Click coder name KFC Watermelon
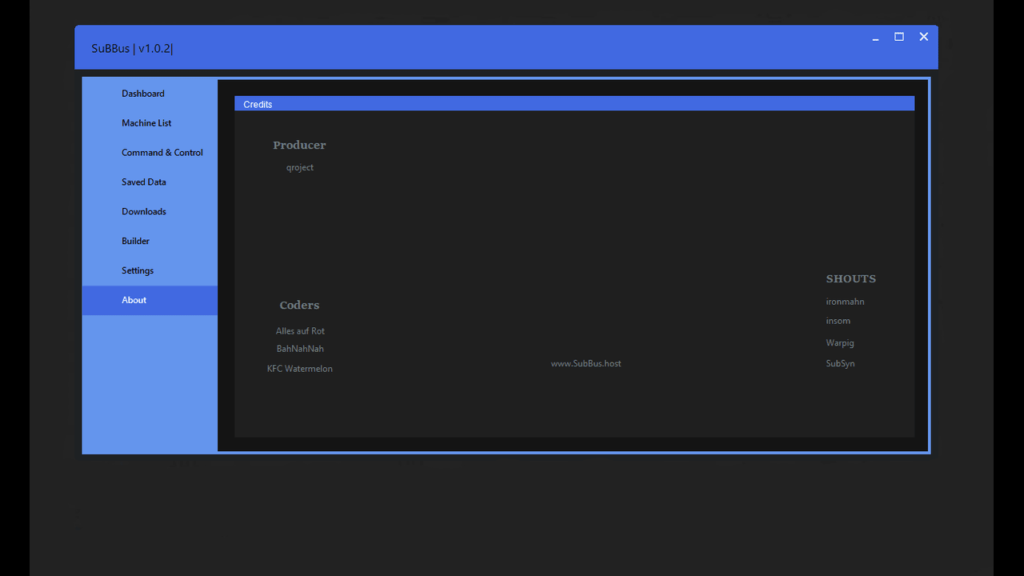Screen dimensions: 1024x576 coord(300,368)
